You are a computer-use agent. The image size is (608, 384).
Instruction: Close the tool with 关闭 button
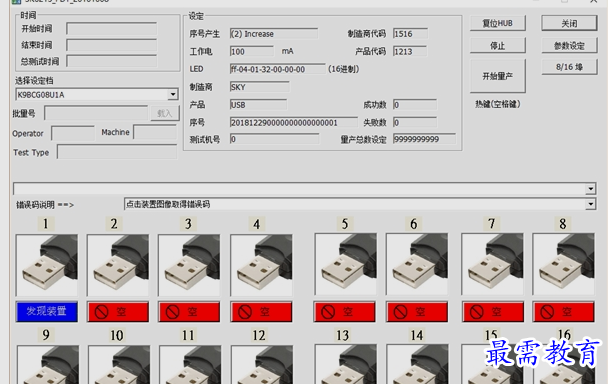coord(569,23)
